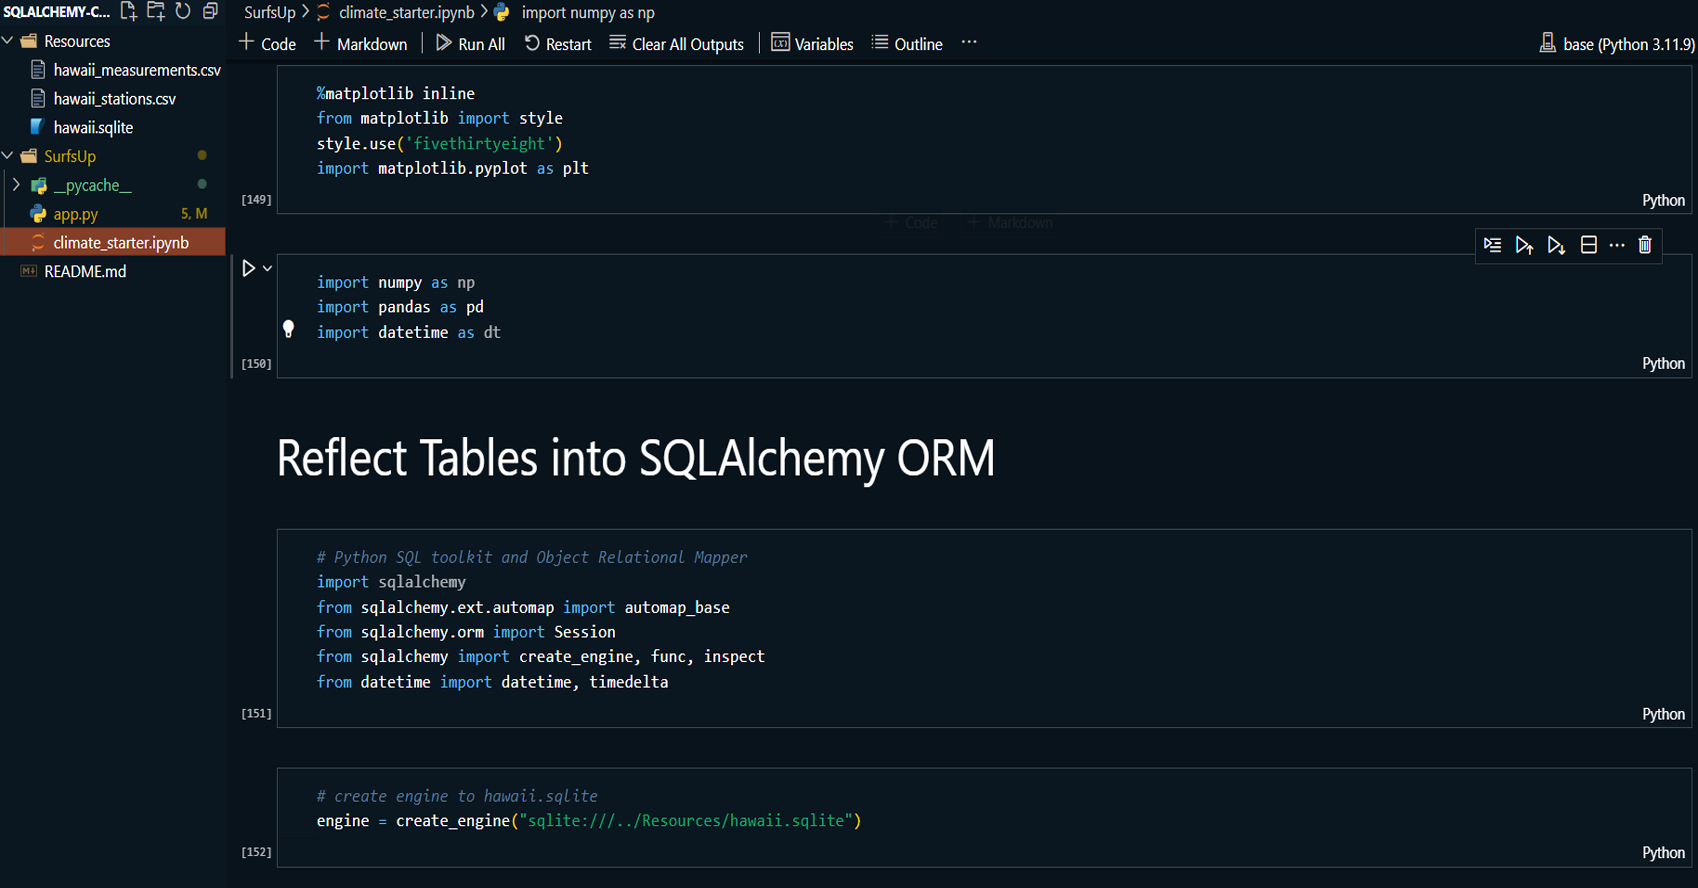This screenshot has width=1698, height=888.
Task: Collapse the SurfsUp folder
Action: point(9,156)
